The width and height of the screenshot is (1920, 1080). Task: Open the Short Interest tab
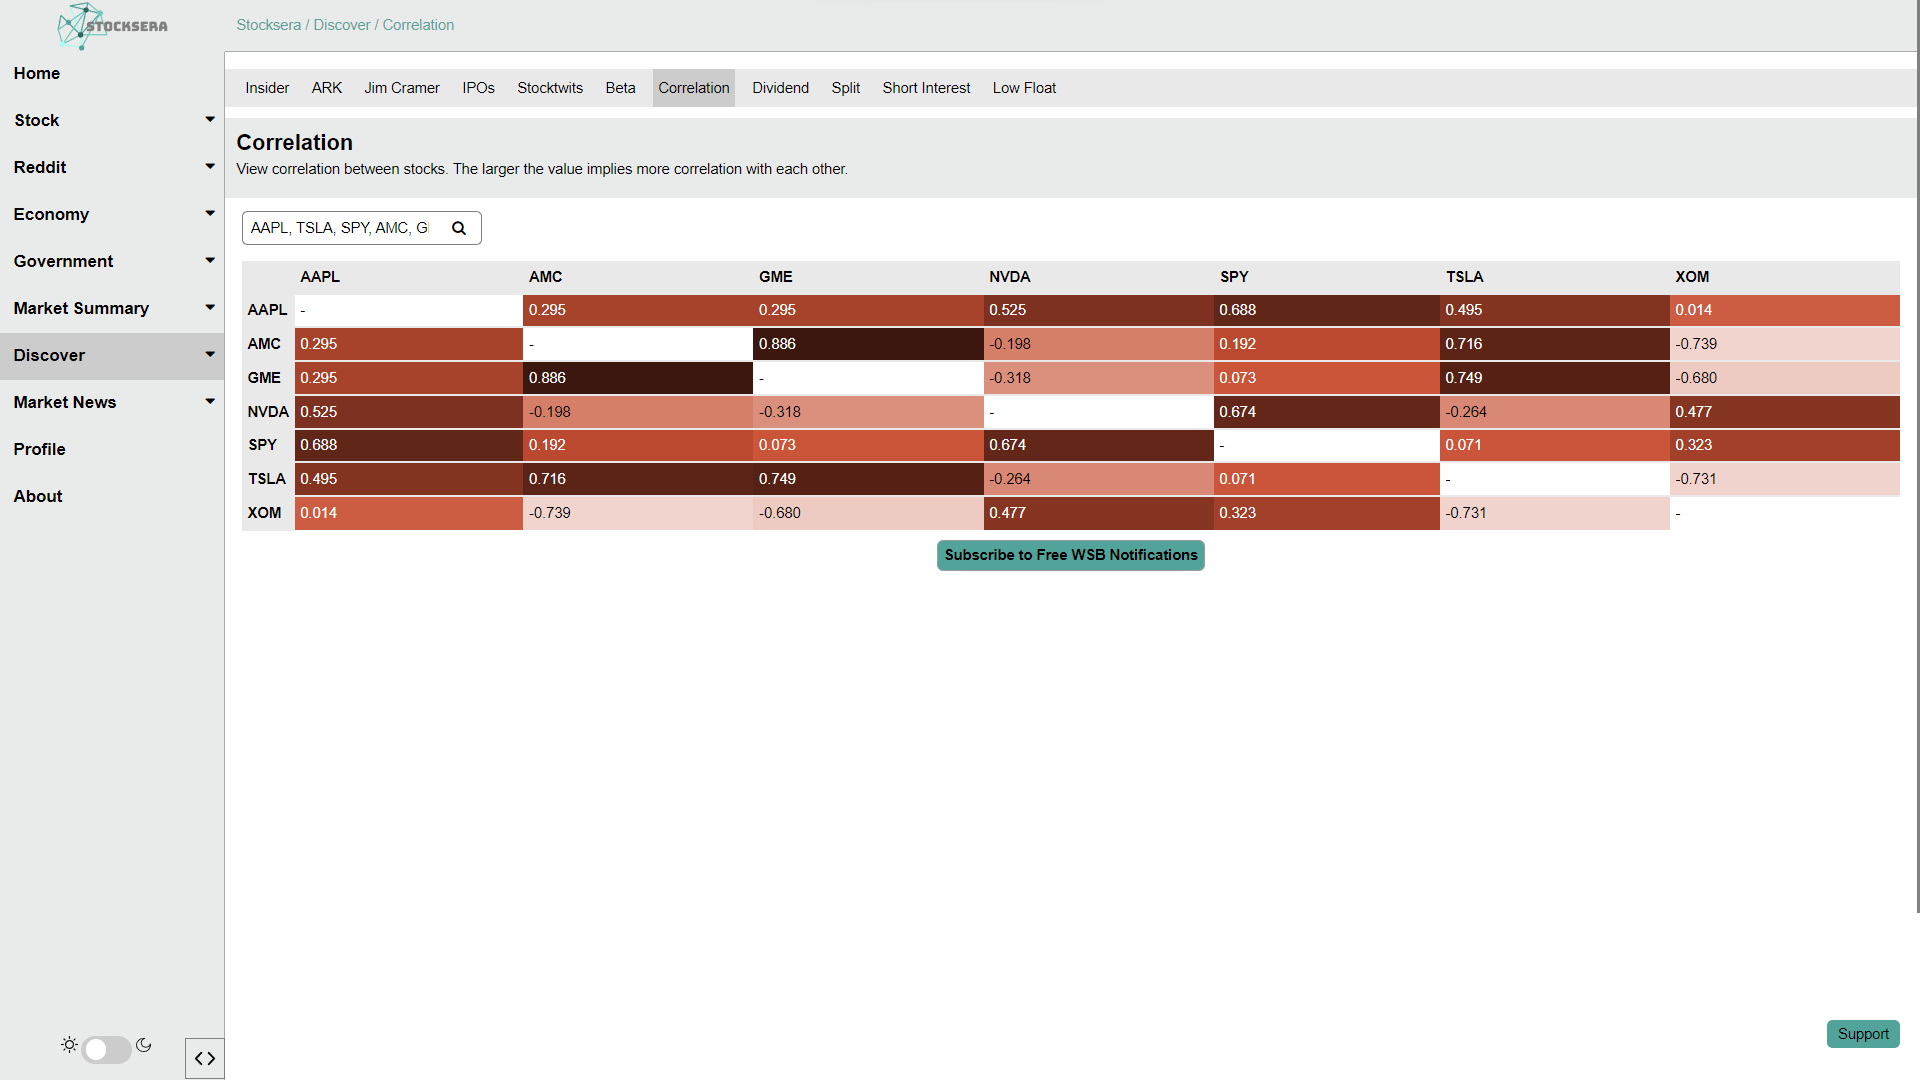[x=926, y=88]
